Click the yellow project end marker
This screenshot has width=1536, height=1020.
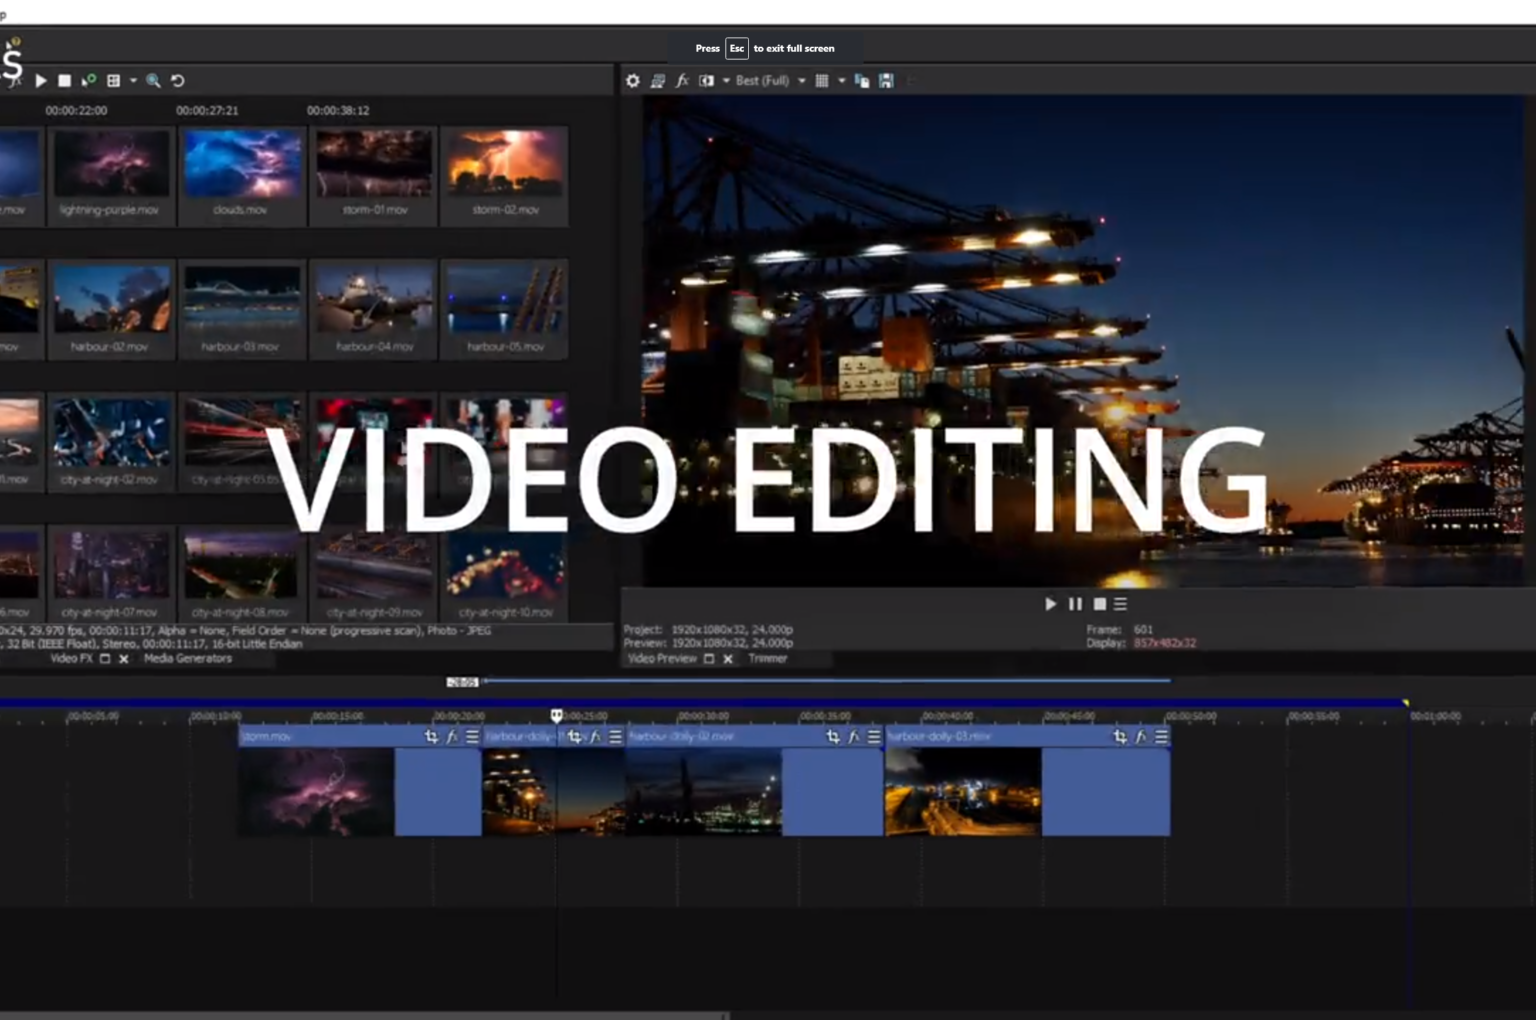coord(1406,704)
